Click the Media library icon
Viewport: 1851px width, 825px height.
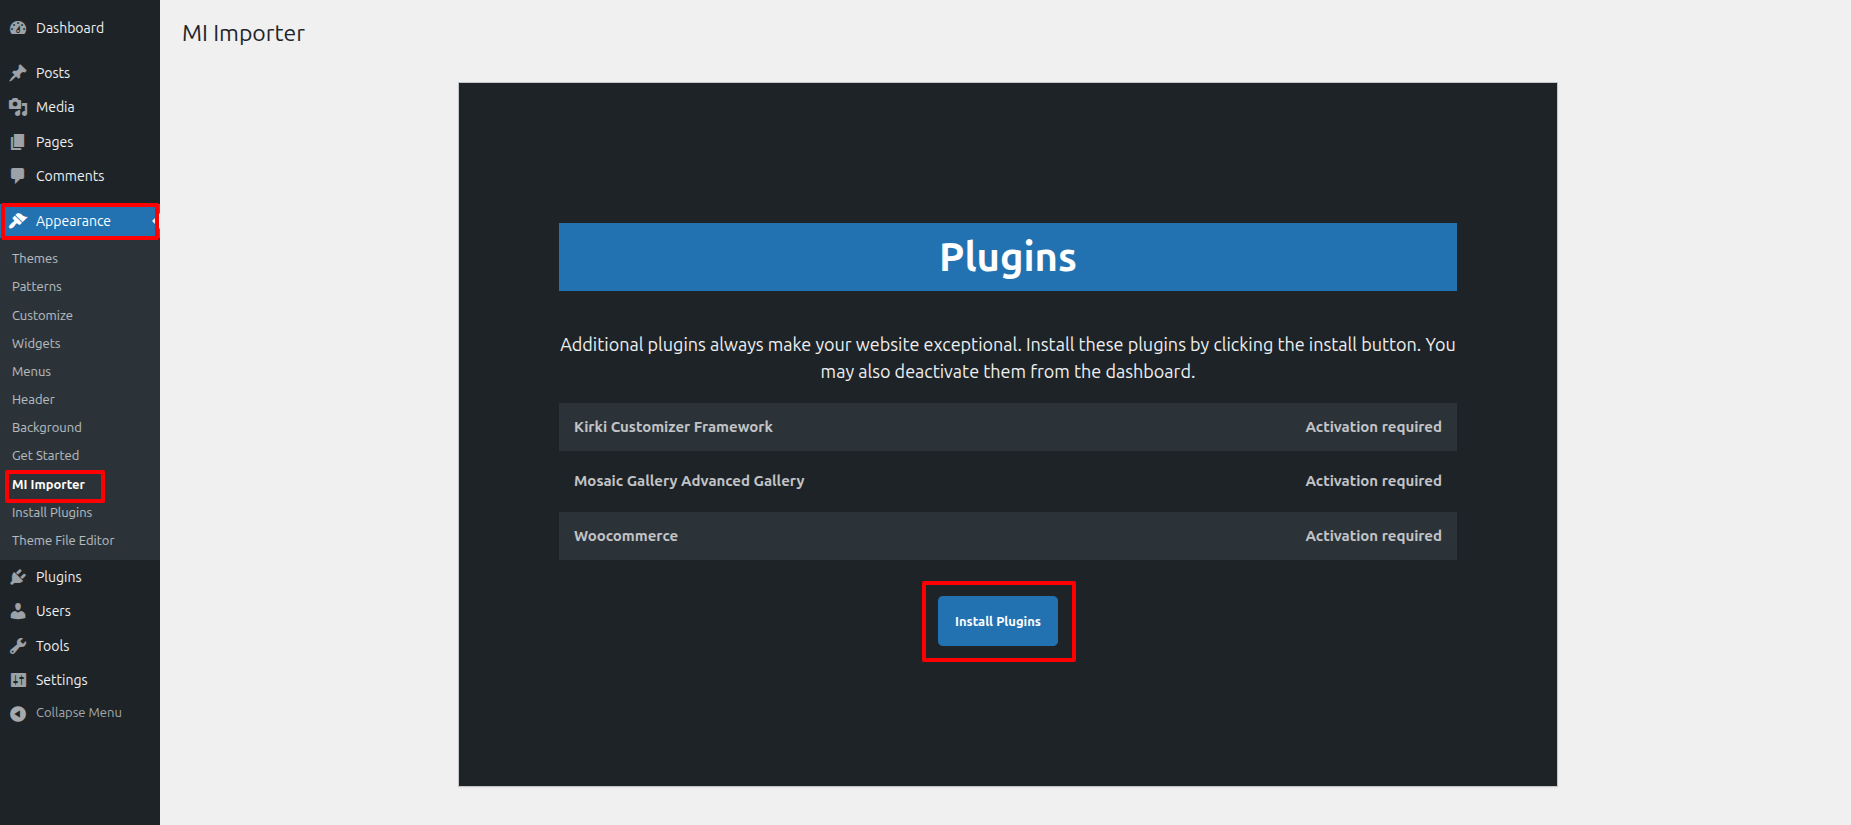tap(18, 107)
